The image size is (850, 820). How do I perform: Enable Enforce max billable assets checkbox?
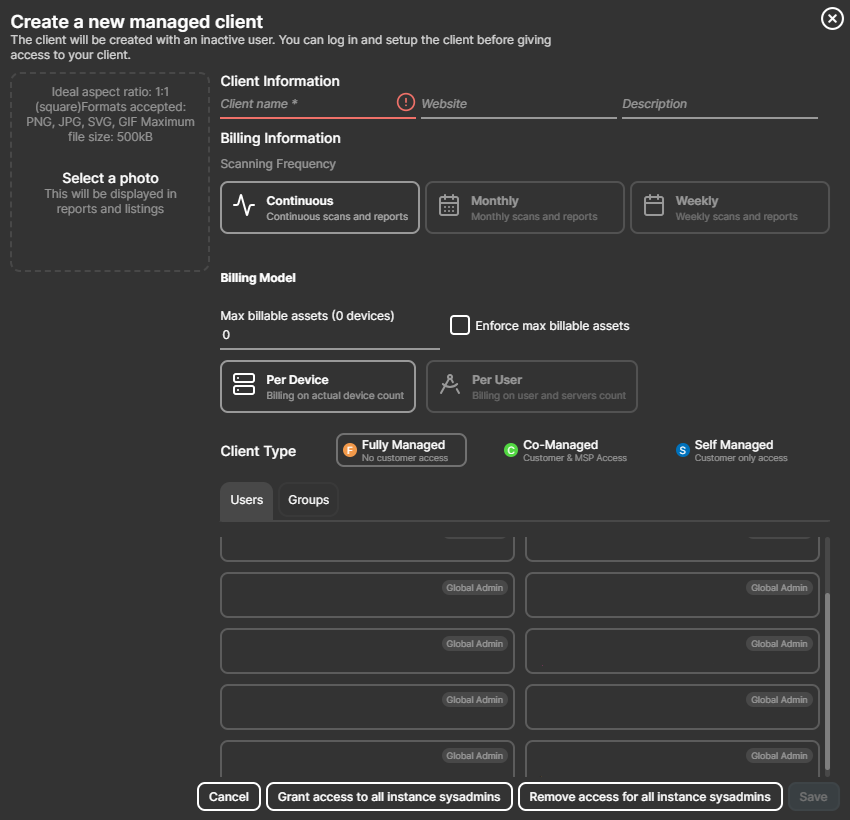point(460,325)
